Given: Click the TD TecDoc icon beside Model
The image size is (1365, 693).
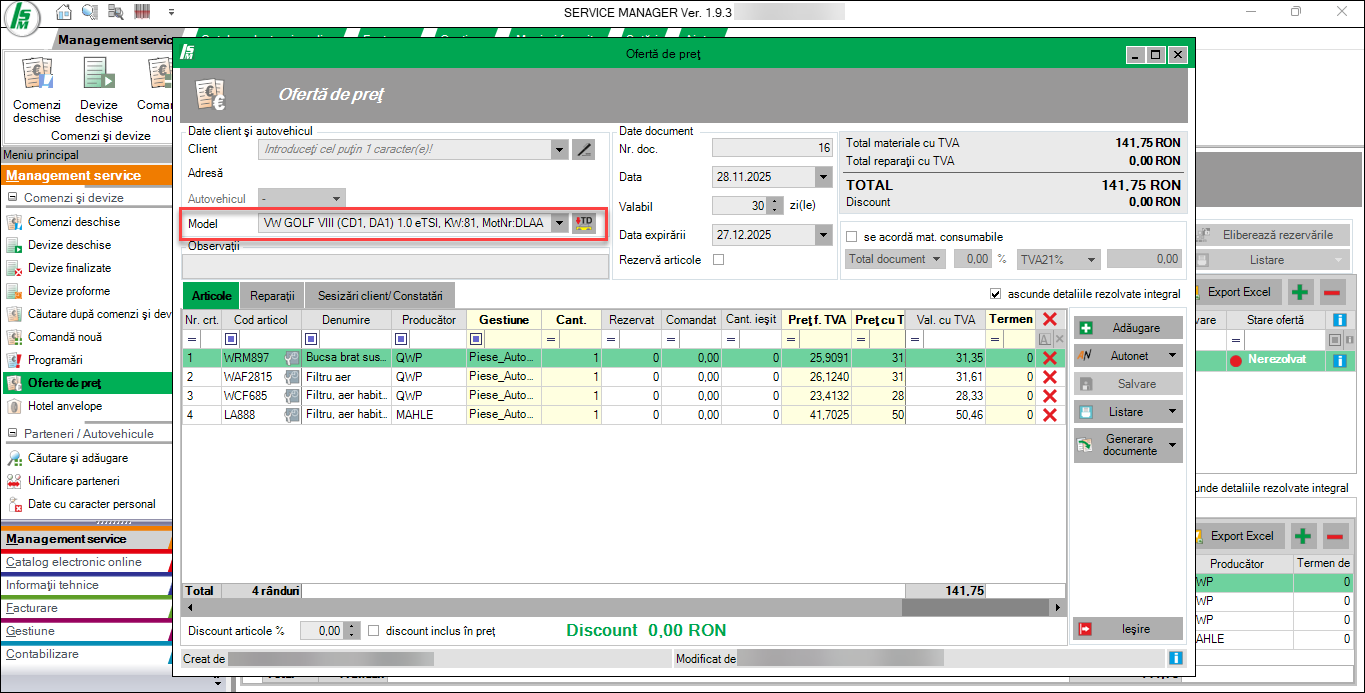Looking at the screenshot, I should click(584, 222).
